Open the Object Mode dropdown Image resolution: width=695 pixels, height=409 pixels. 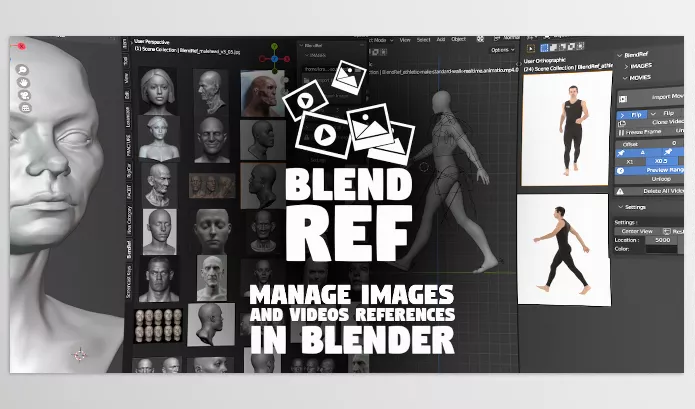coord(380,40)
